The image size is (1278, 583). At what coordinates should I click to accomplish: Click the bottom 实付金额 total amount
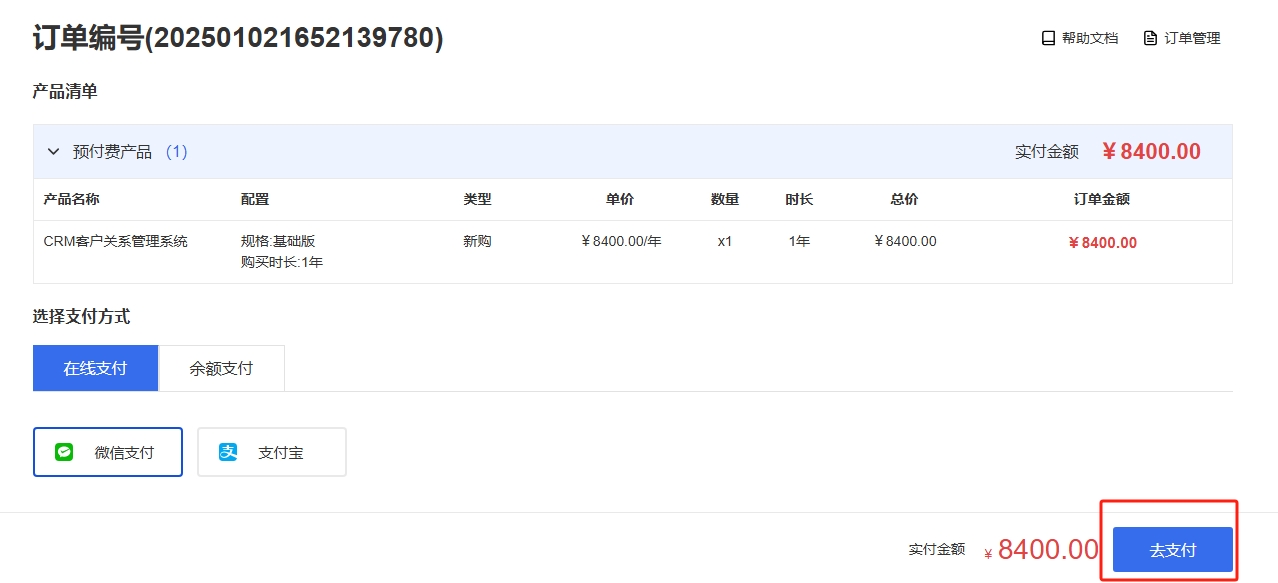tap(1041, 550)
